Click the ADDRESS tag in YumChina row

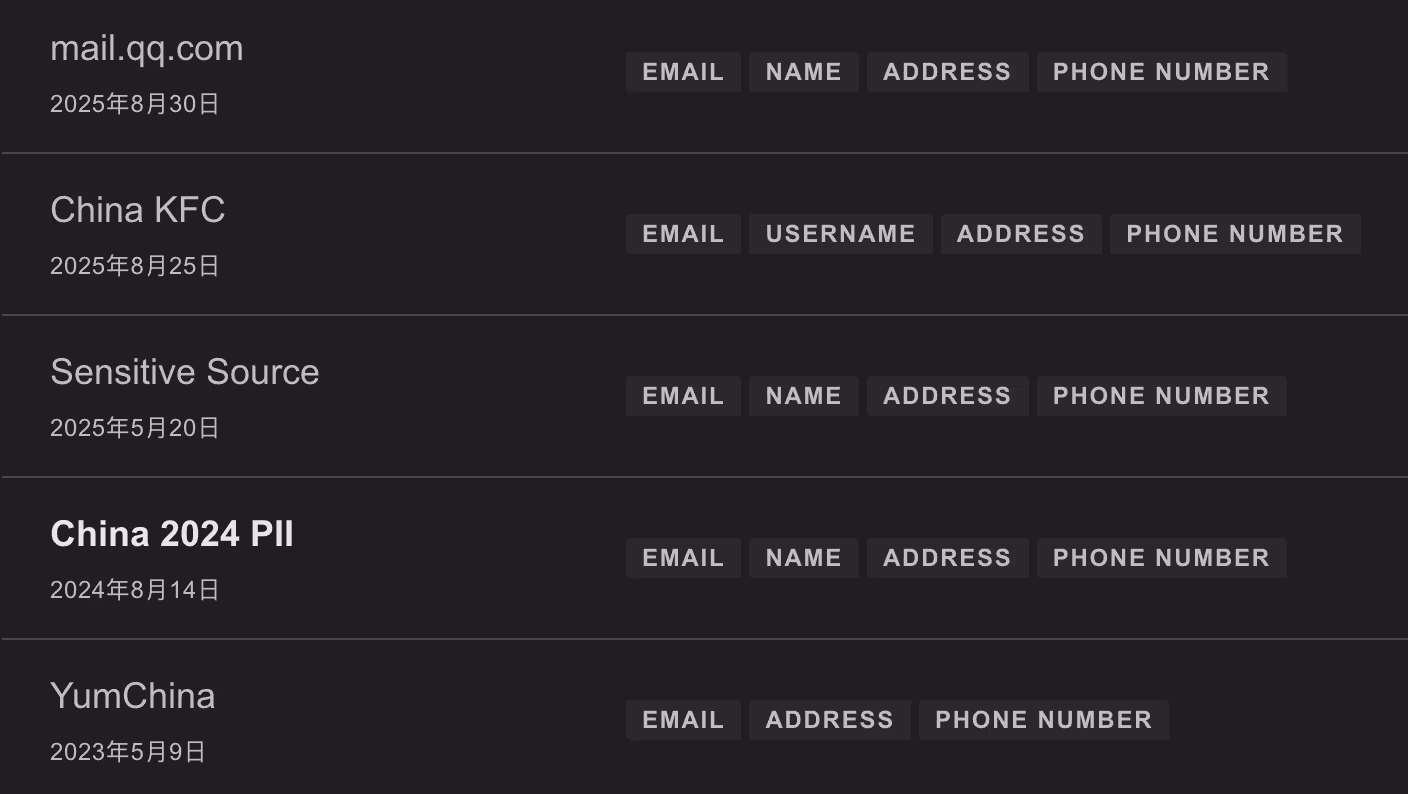pyautogui.click(x=829, y=720)
